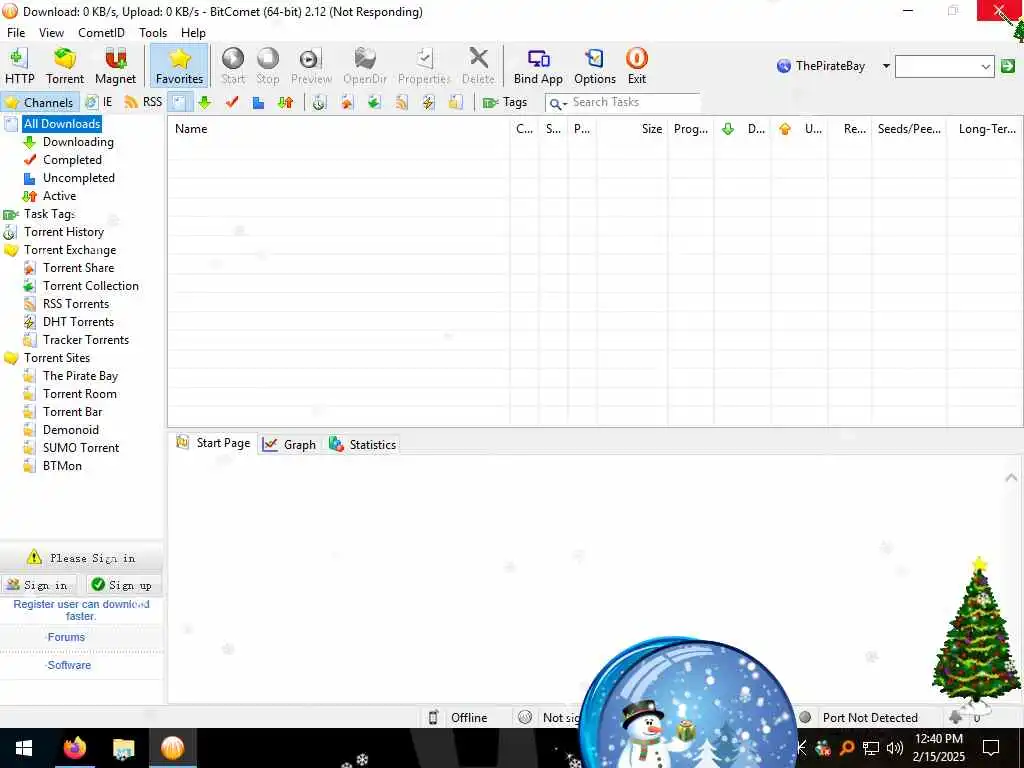Open the Demonoid site entry
Image resolution: width=1024 pixels, height=768 pixels.
(71, 430)
